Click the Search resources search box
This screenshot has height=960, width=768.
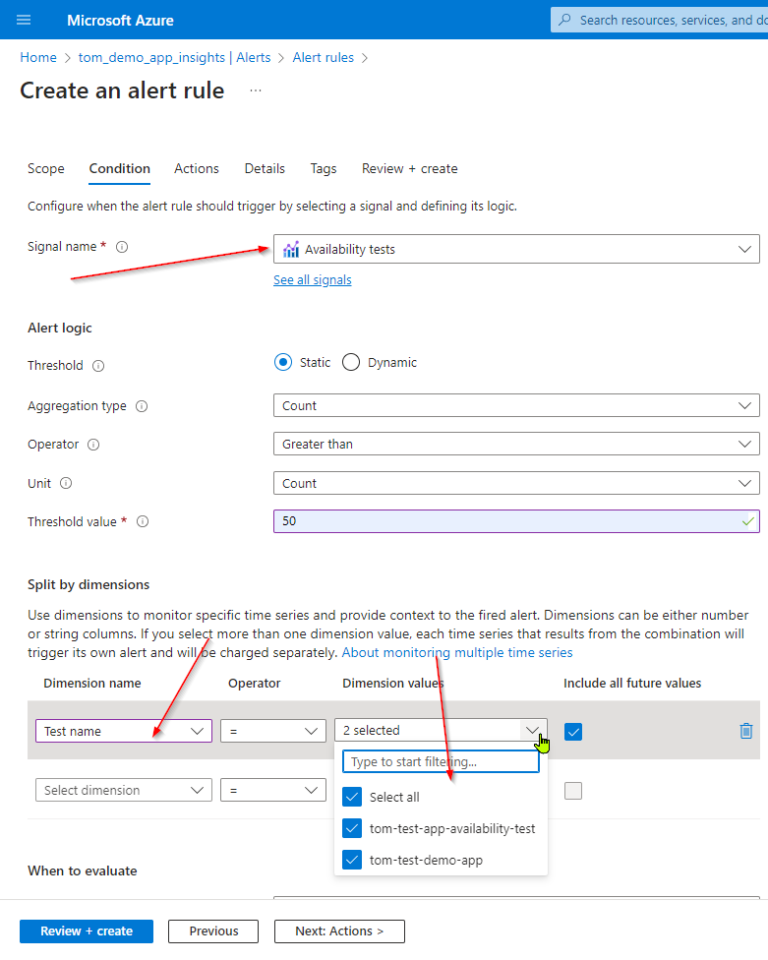point(660,20)
